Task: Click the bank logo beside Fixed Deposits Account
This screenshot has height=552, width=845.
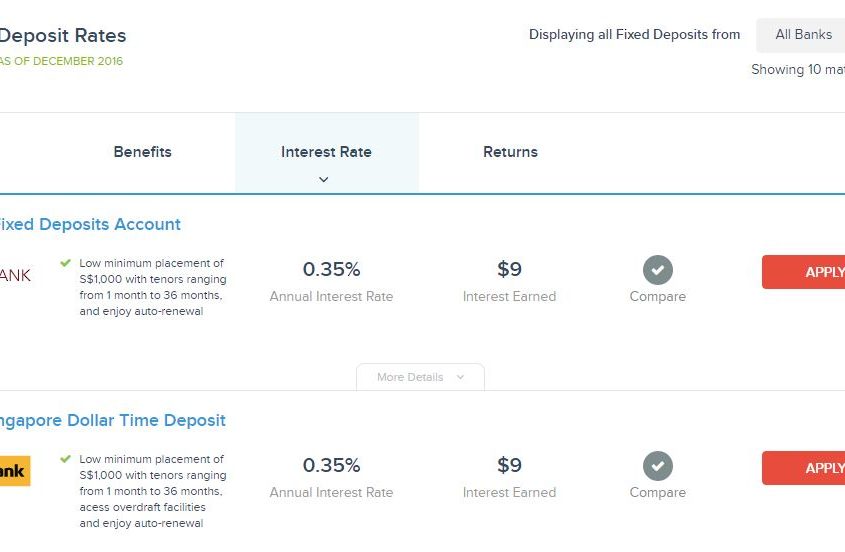Action: (x=15, y=275)
